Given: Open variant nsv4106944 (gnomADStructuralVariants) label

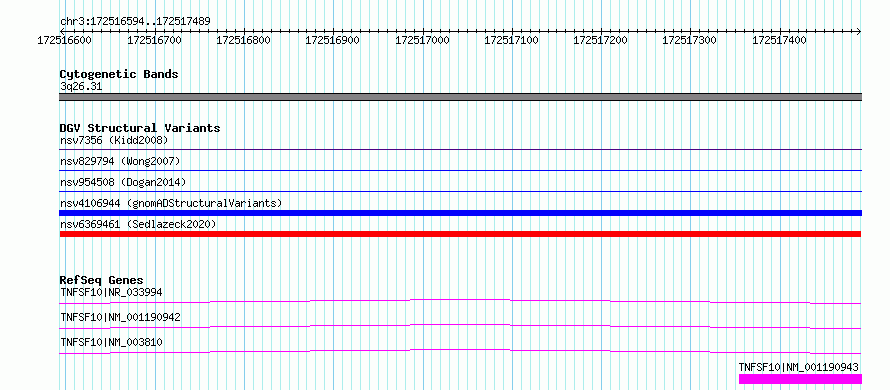Looking at the screenshot, I should (171, 203).
